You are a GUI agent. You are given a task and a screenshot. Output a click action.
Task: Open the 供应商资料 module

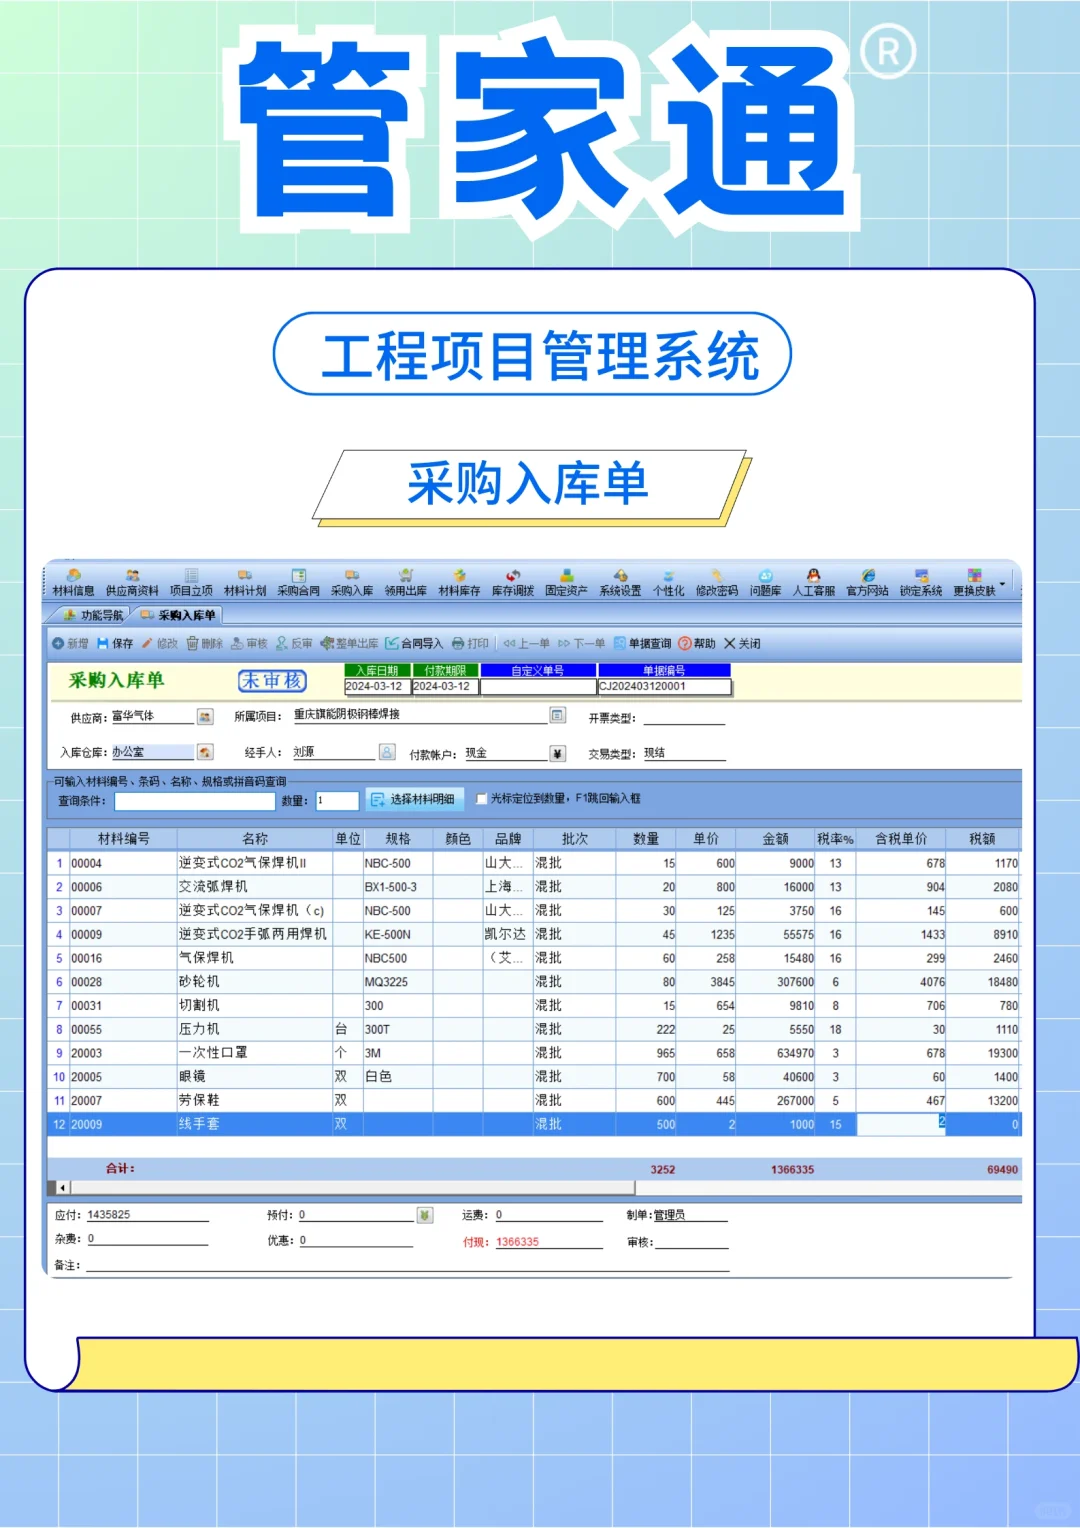click(132, 580)
